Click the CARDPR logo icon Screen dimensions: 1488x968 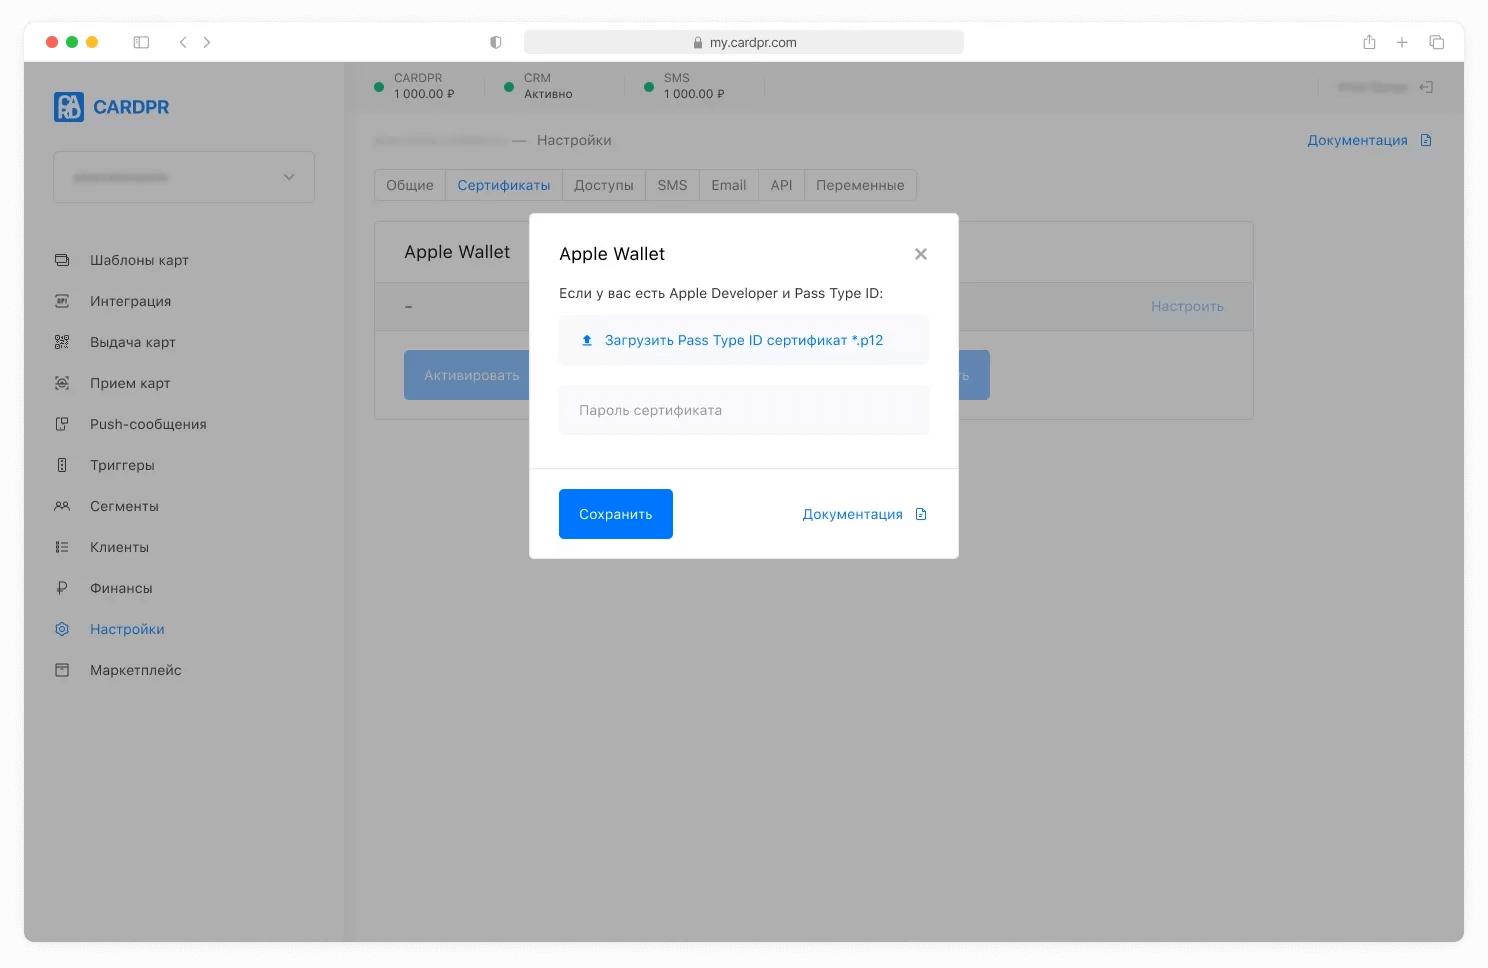[69, 107]
